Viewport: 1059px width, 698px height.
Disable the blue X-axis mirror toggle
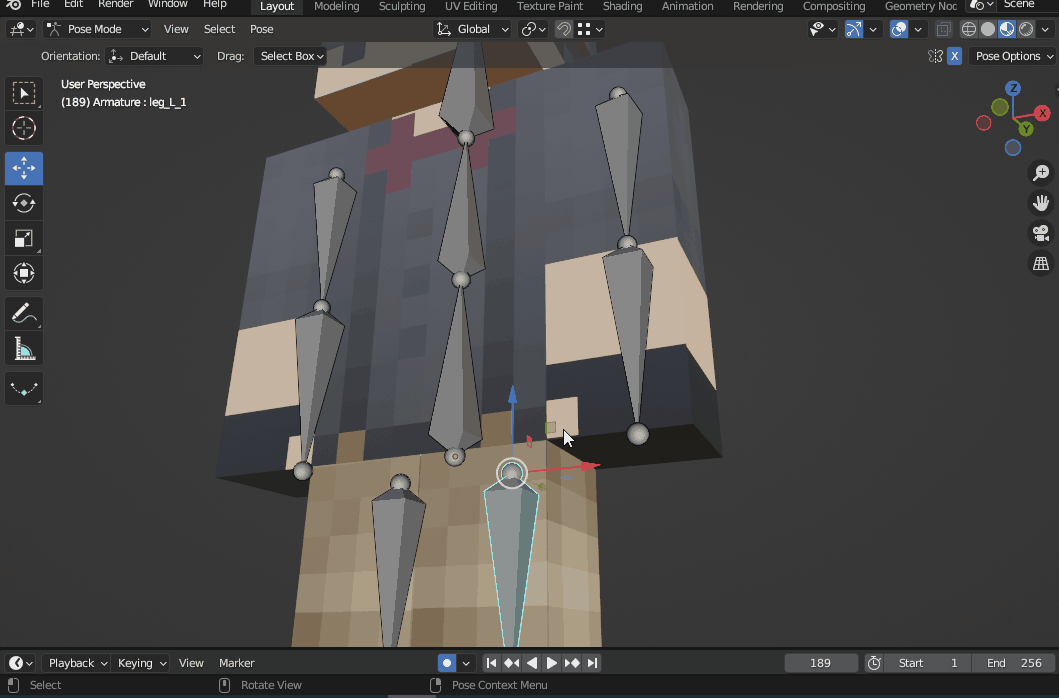click(954, 56)
